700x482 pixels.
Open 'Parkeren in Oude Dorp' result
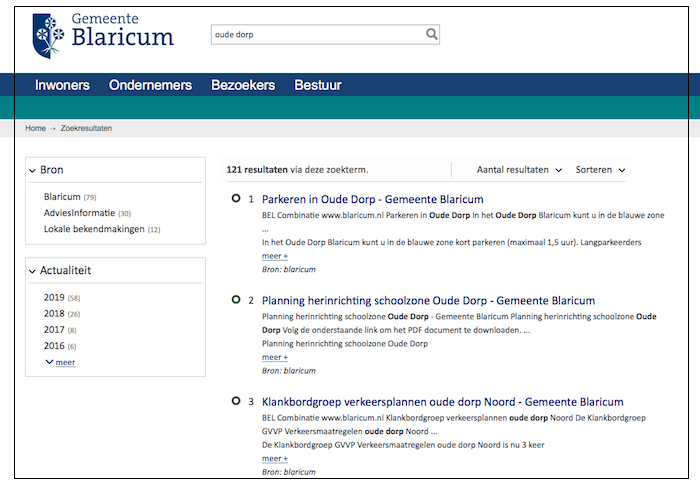coord(372,199)
